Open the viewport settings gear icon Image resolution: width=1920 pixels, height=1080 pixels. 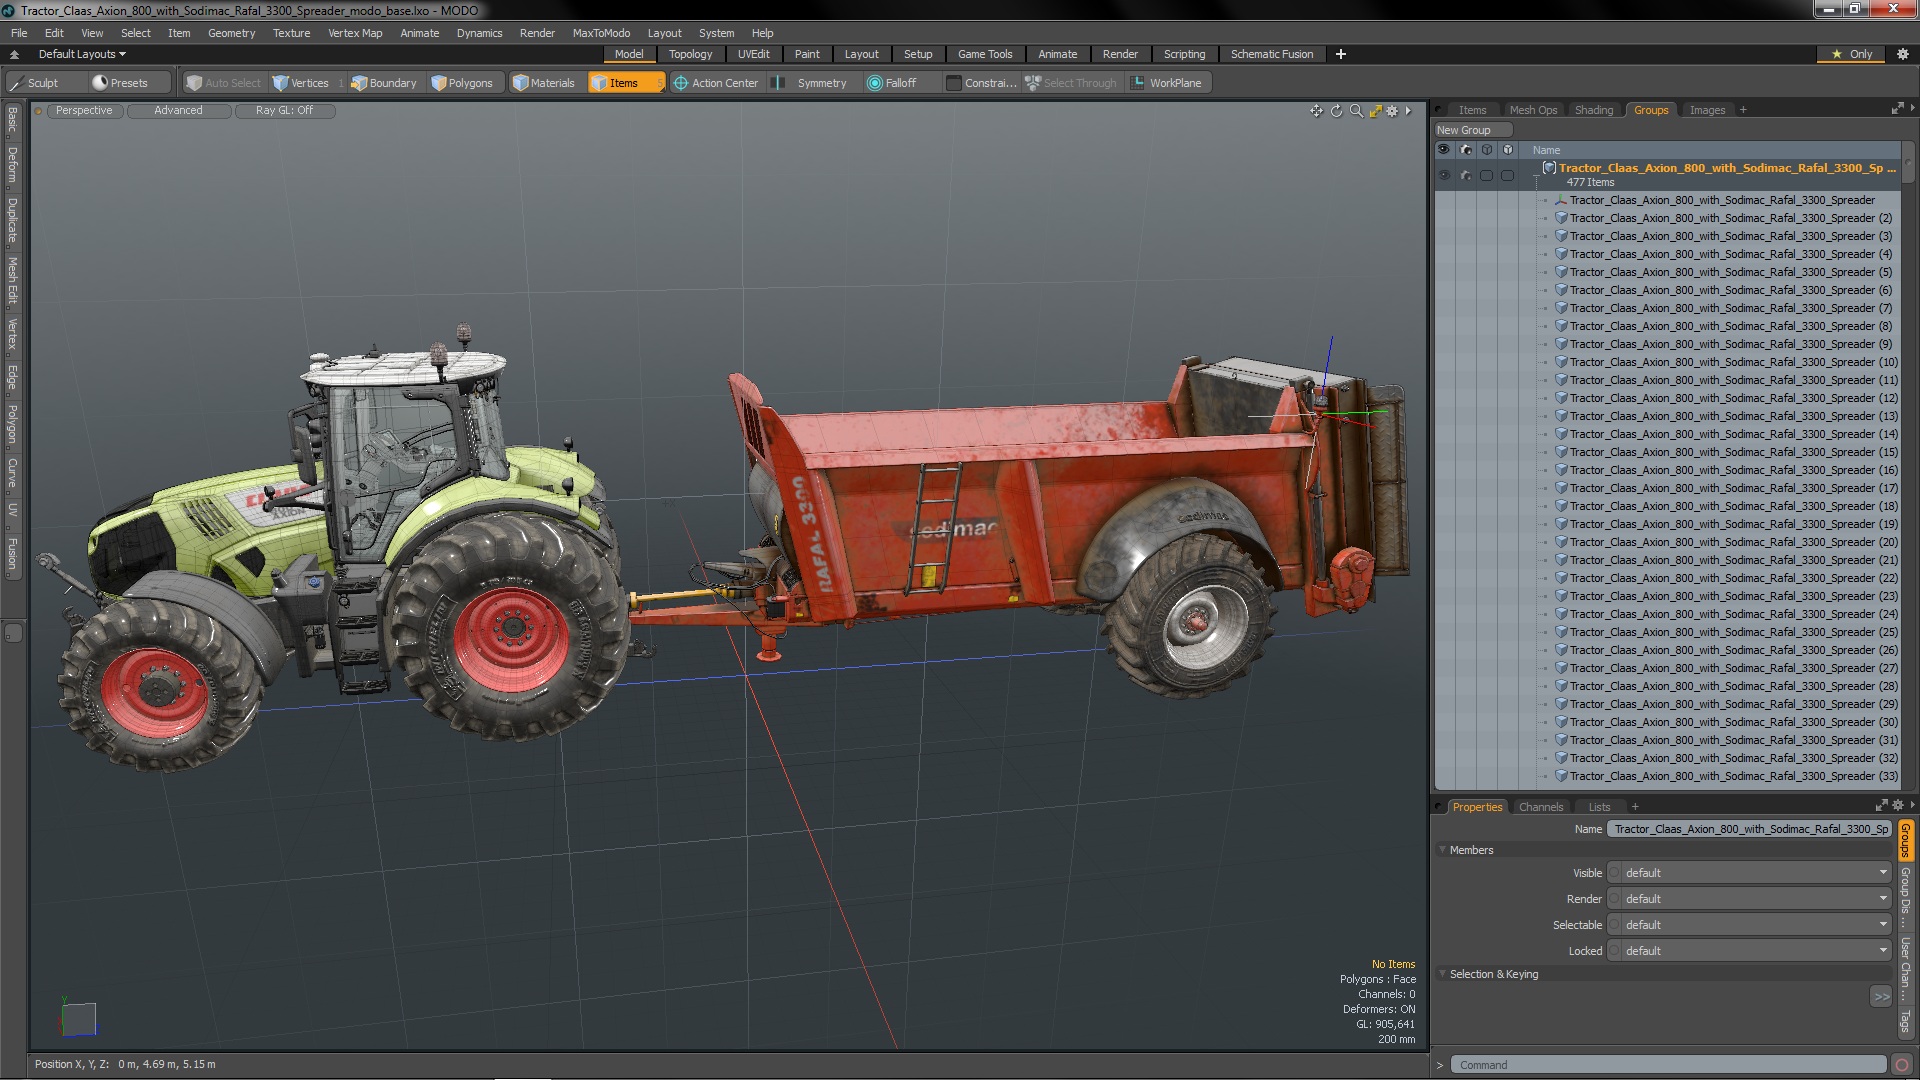click(x=1392, y=111)
